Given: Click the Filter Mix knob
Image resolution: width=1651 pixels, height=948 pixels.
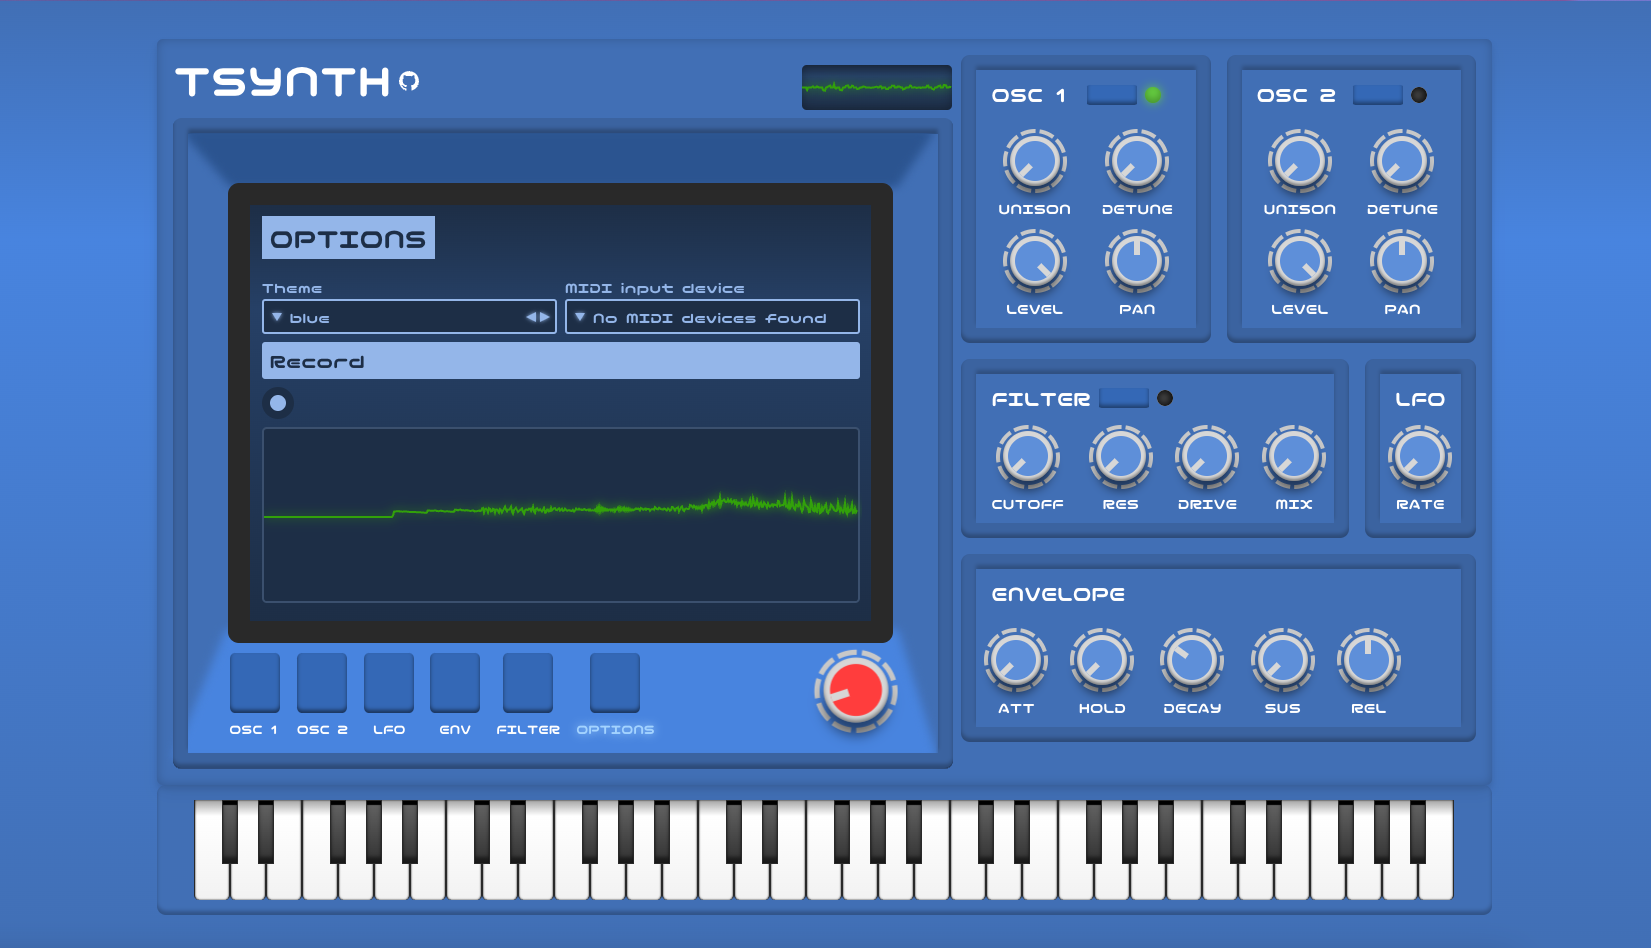Looking at the screenshot, I should point(1294,458).
